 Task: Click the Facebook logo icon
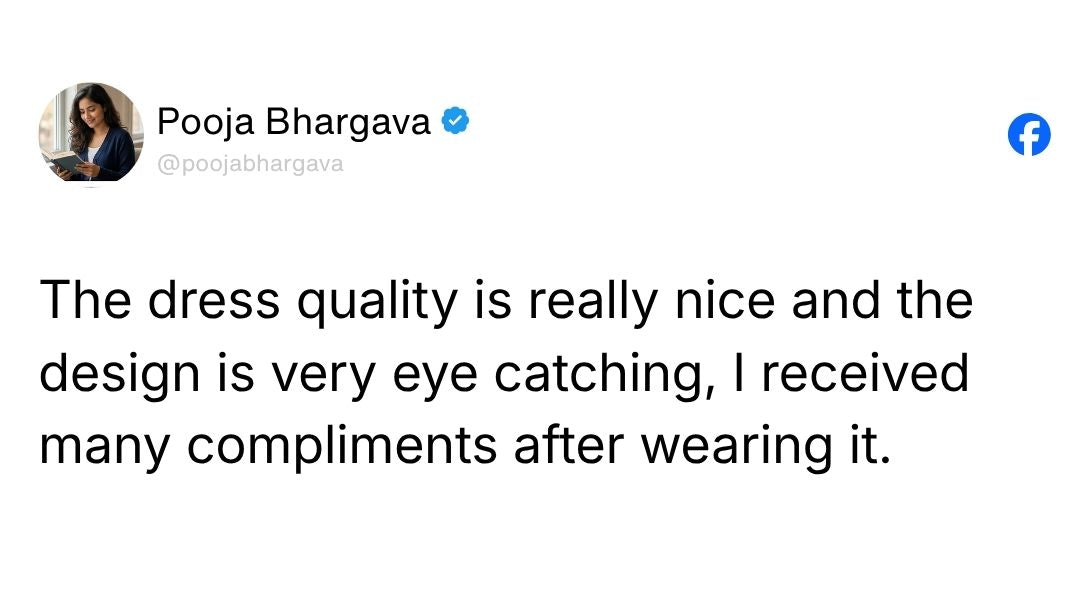coord(1029,134)
